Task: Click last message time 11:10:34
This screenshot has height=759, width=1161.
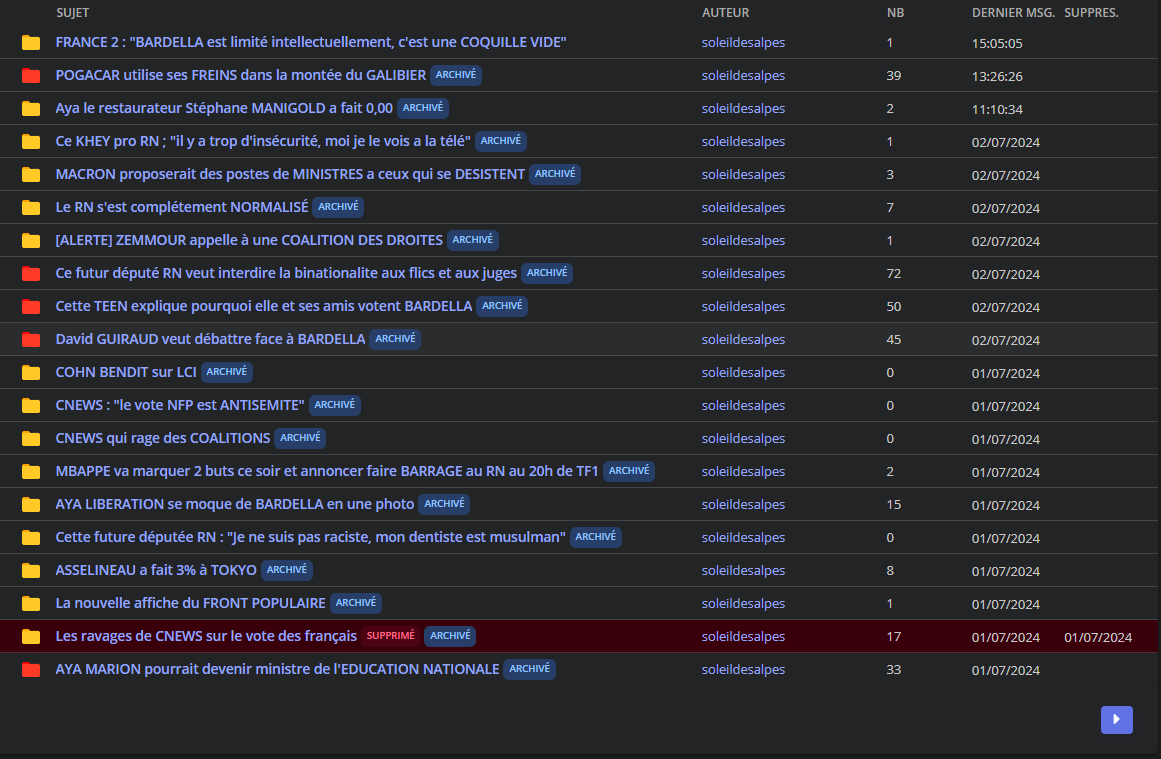Action: coord(997,110)
